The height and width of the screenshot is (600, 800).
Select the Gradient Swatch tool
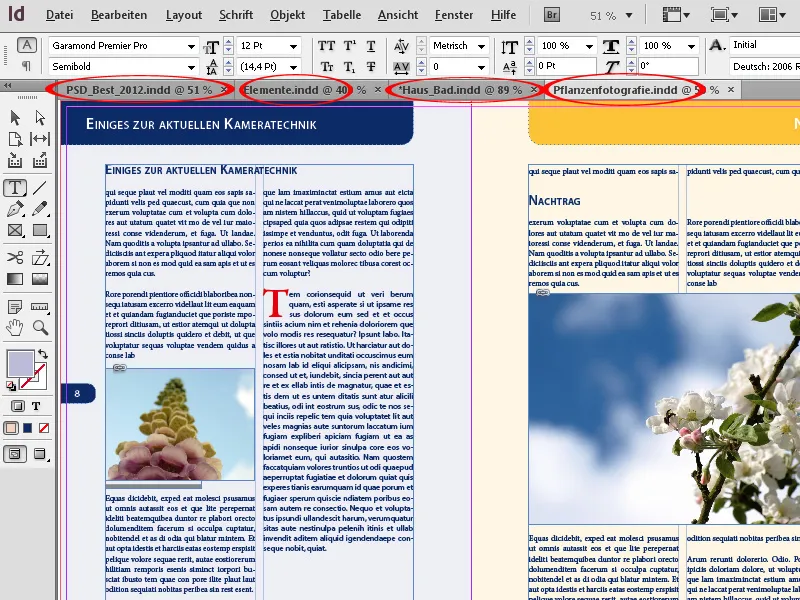15,279
